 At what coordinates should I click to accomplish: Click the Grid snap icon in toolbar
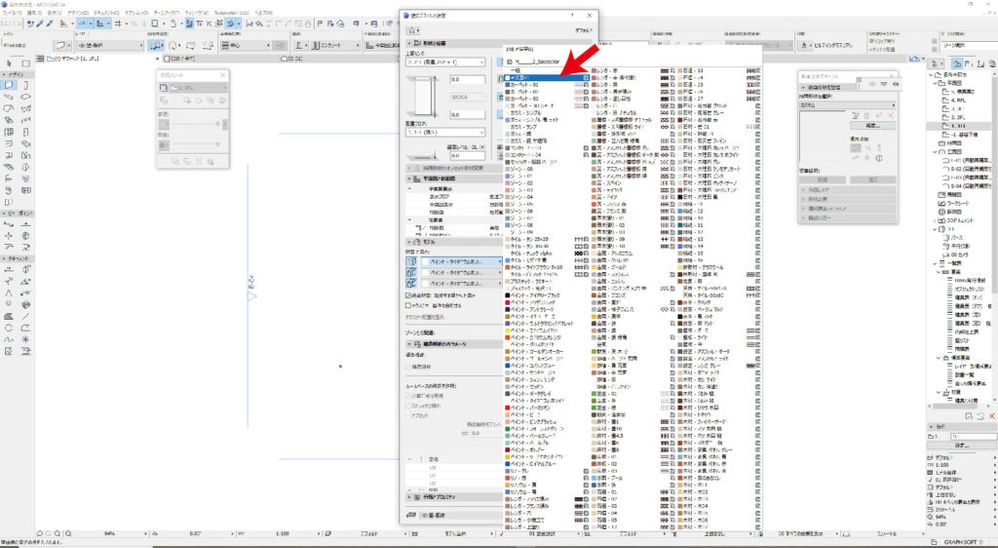(x=118, y=24)
